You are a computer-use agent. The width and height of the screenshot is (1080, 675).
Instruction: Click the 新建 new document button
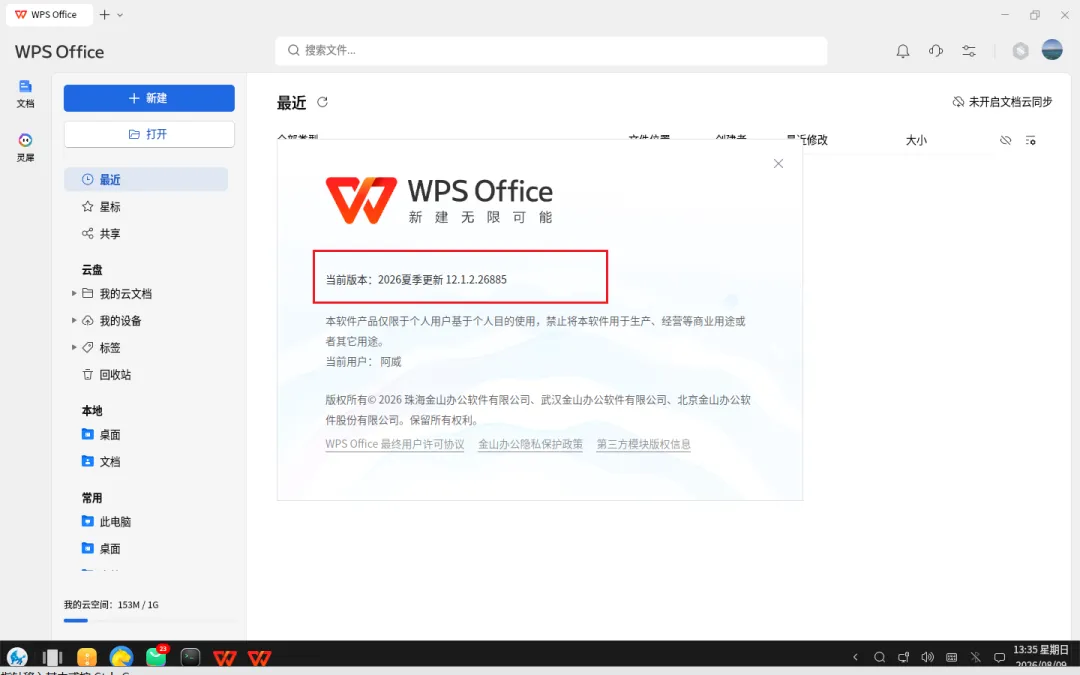pos(149,98)
